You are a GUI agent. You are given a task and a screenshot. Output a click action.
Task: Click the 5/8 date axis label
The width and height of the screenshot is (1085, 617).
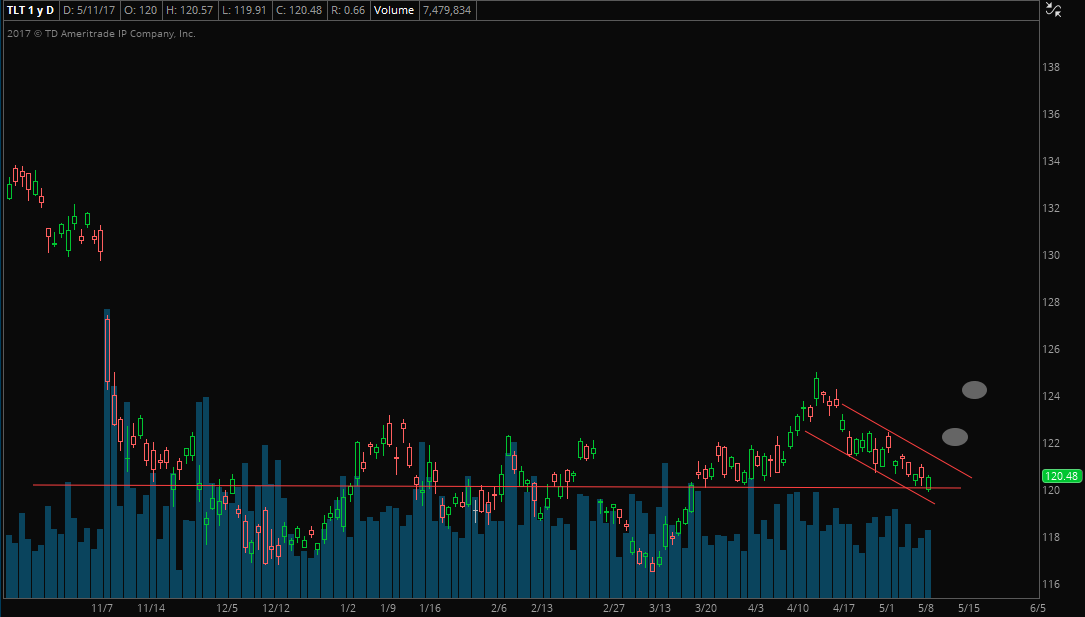(x=926, y=608)
